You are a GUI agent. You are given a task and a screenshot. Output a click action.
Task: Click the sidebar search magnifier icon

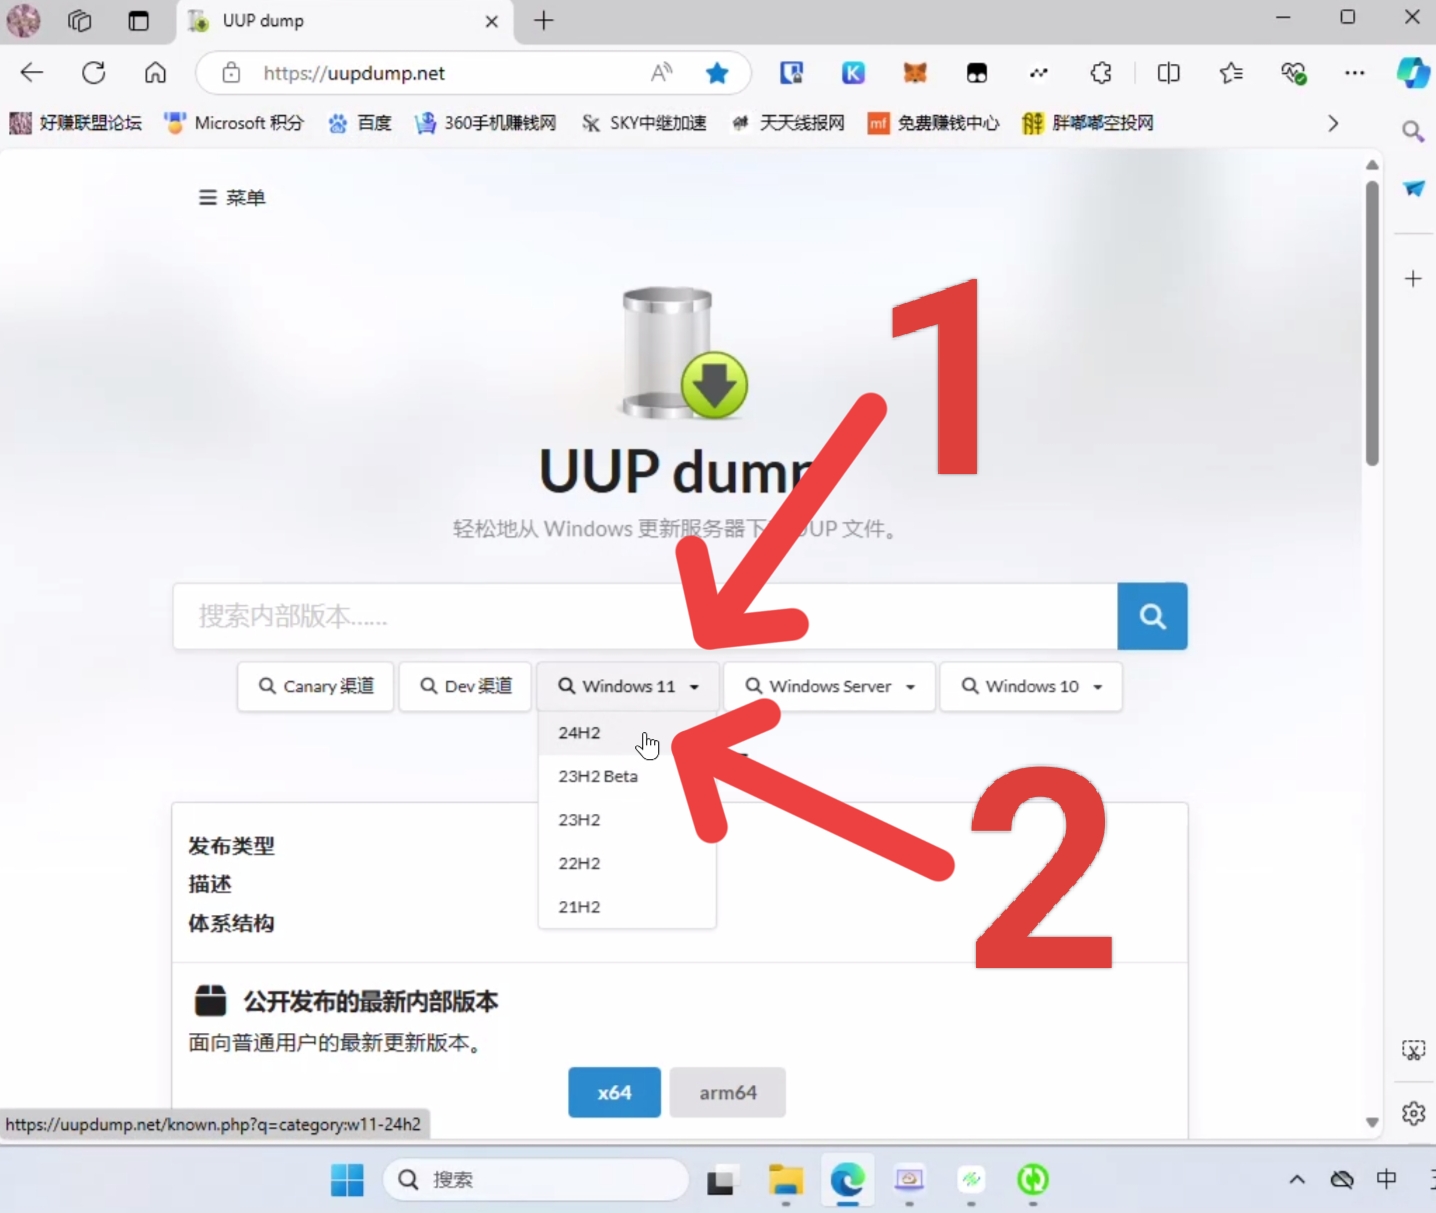tap(1413, 131)
